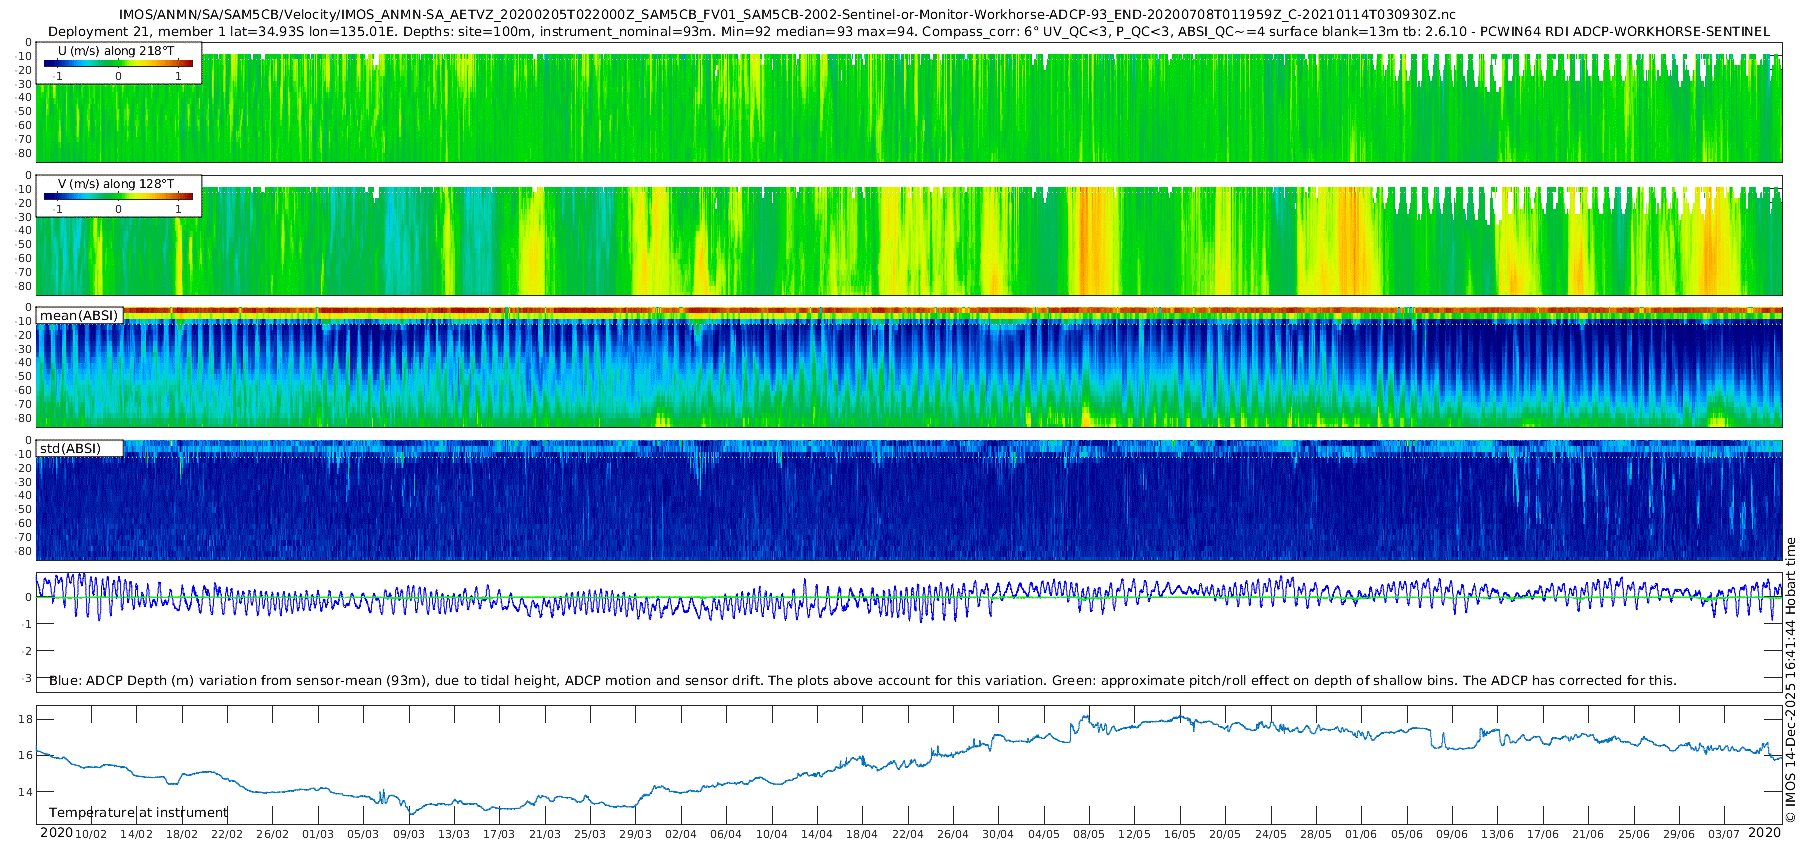Click the 18 tick on temperature axis
1800x850 pixels.
click(26, 719)
